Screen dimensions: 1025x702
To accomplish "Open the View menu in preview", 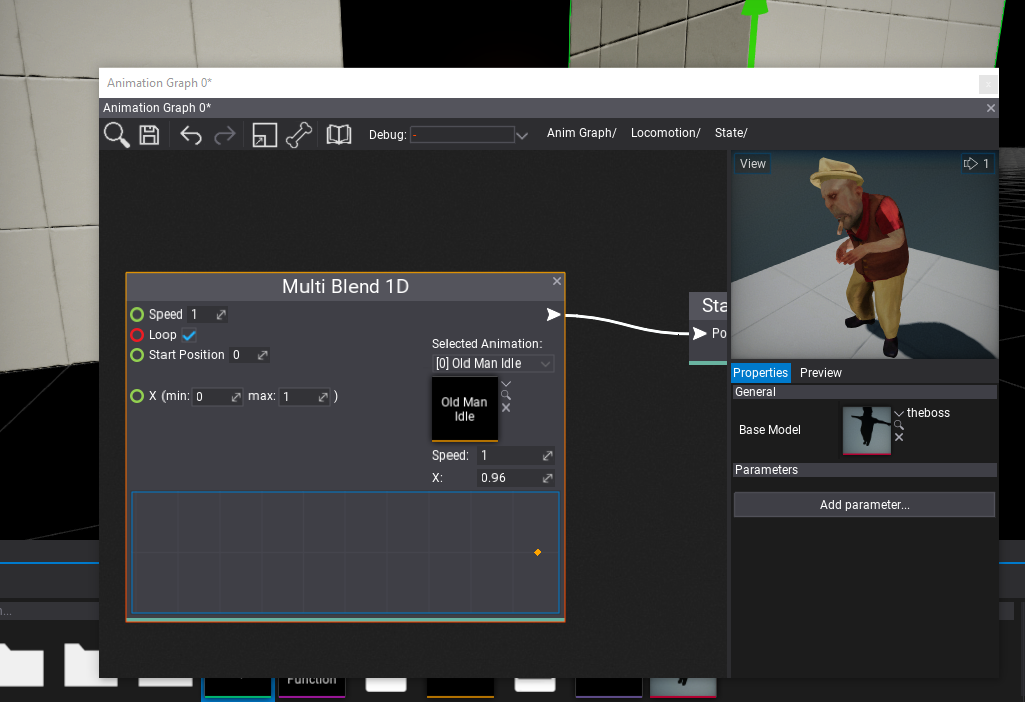I will click(x=752, y=163).
